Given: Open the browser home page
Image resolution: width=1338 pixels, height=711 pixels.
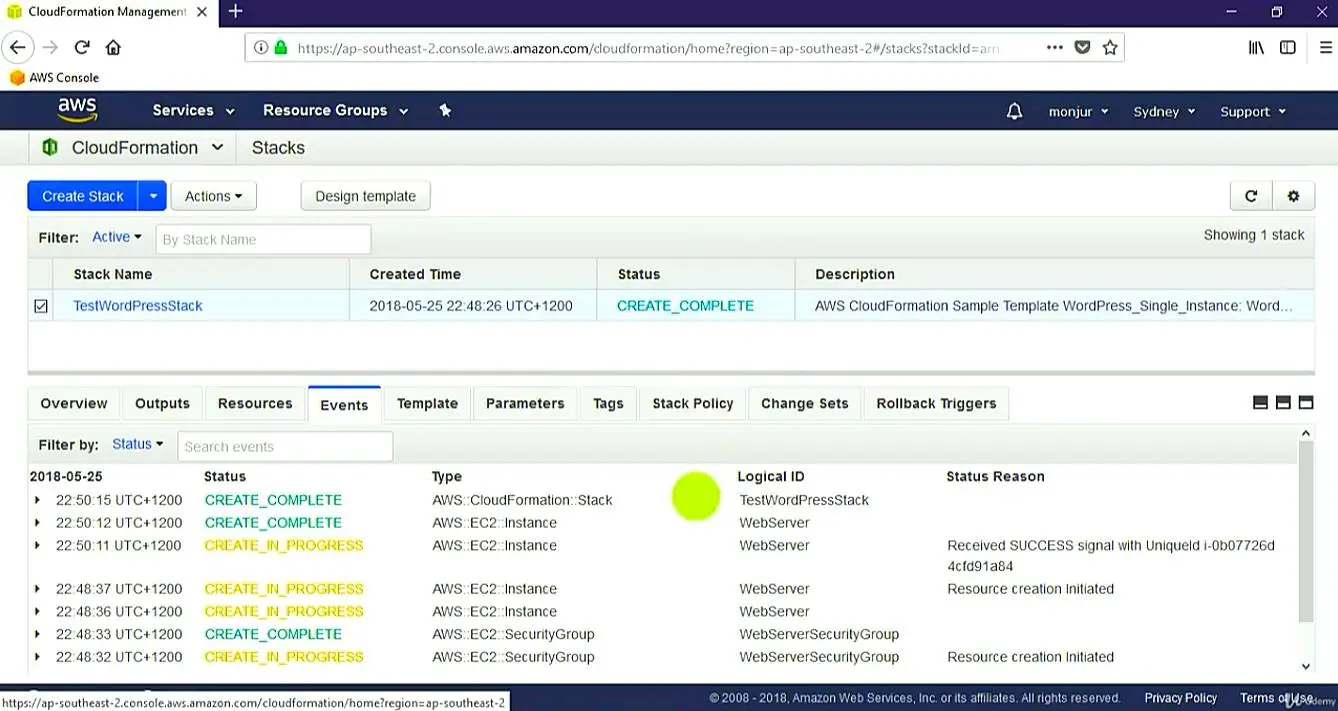Looking at the screenshot, I should coord(113,47).
